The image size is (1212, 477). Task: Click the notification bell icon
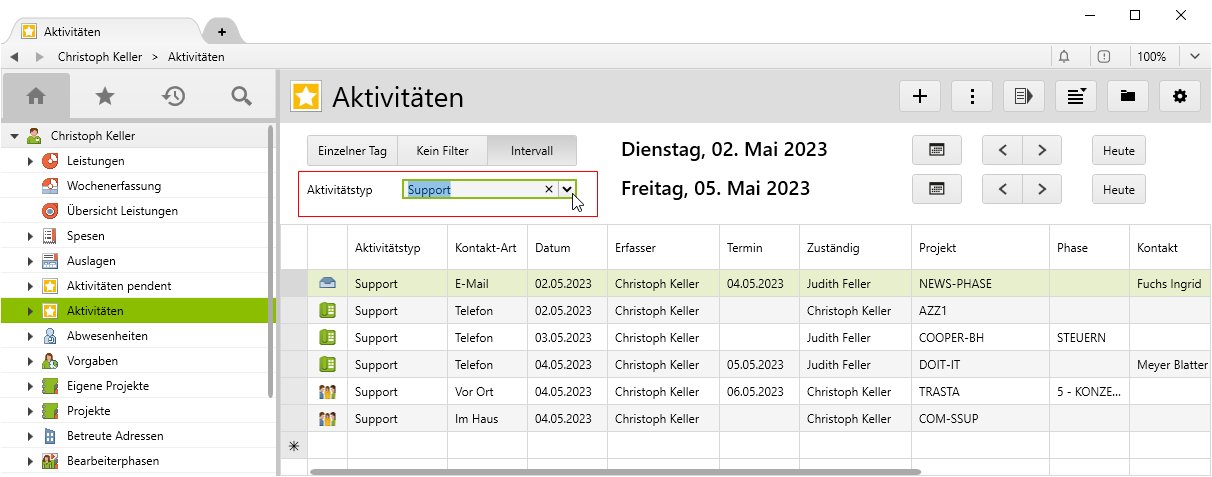(1064, 57)
